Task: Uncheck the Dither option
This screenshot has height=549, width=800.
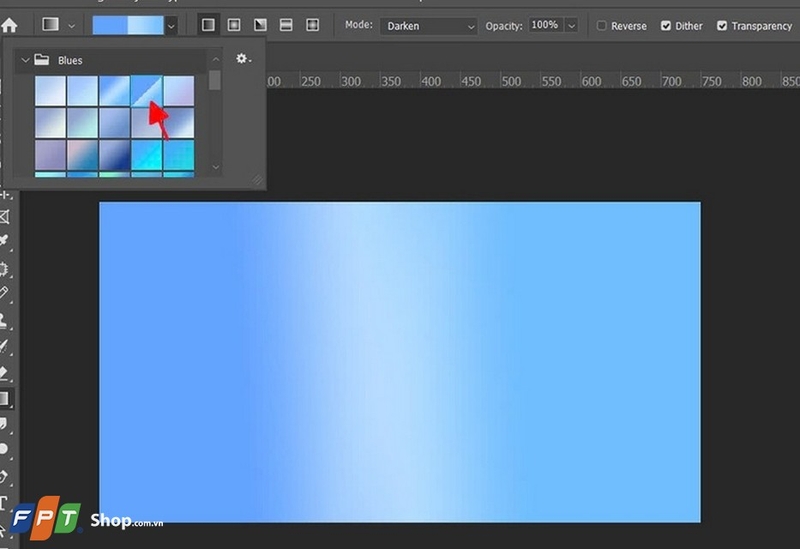Action: click(x=666, y=26)
